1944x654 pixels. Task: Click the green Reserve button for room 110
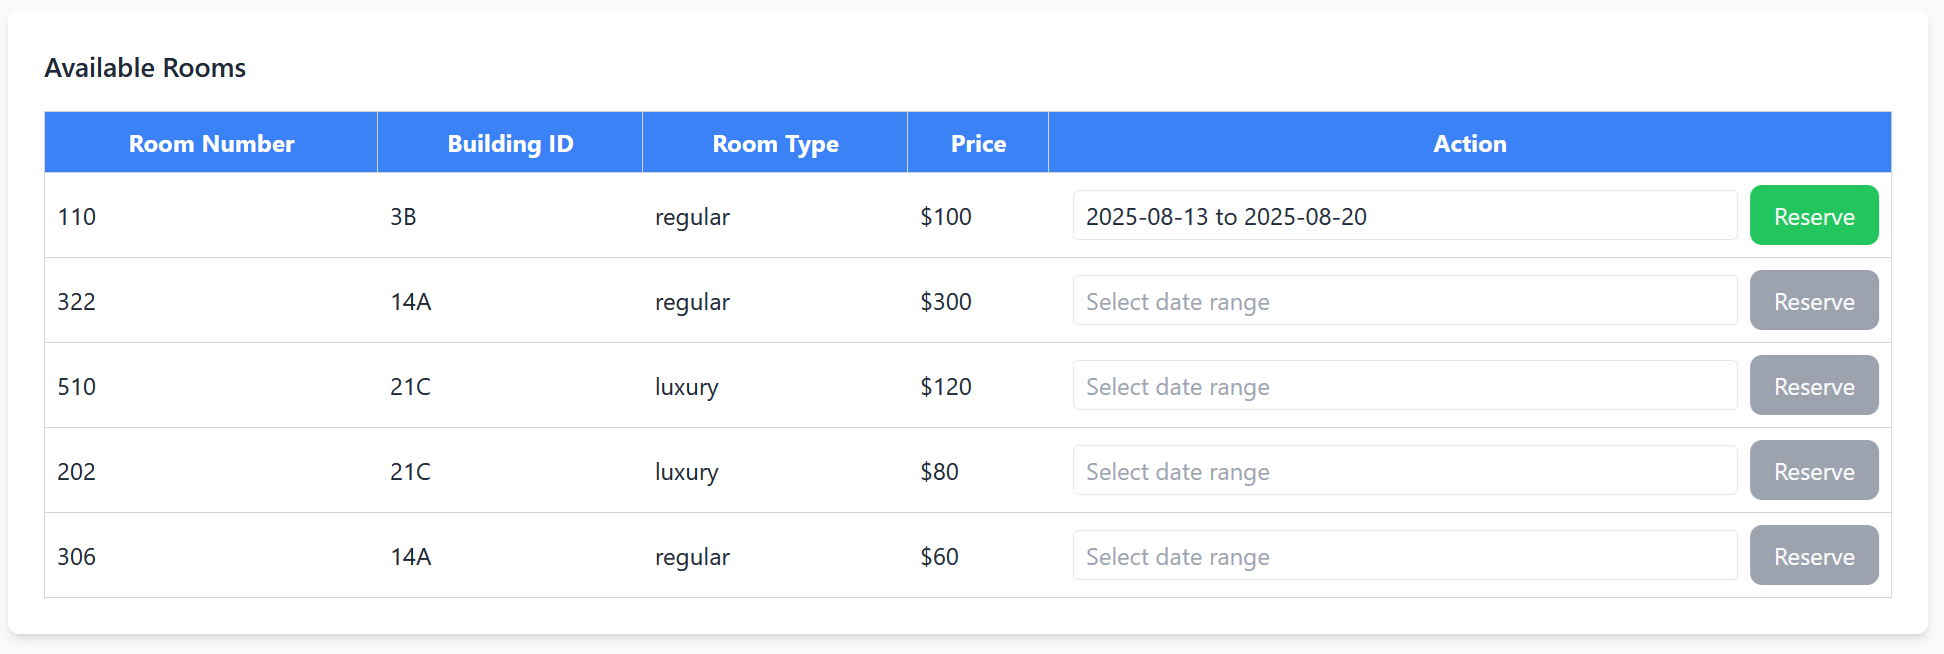(1813, 216)
